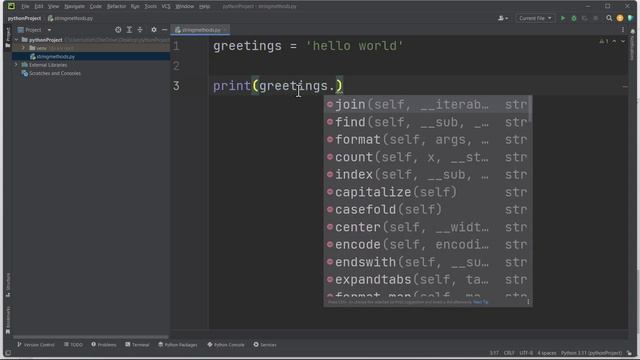Screen dimensions: 640x360
Task: Open completion popup options kebab menu
Action: [x=528, y=302]
